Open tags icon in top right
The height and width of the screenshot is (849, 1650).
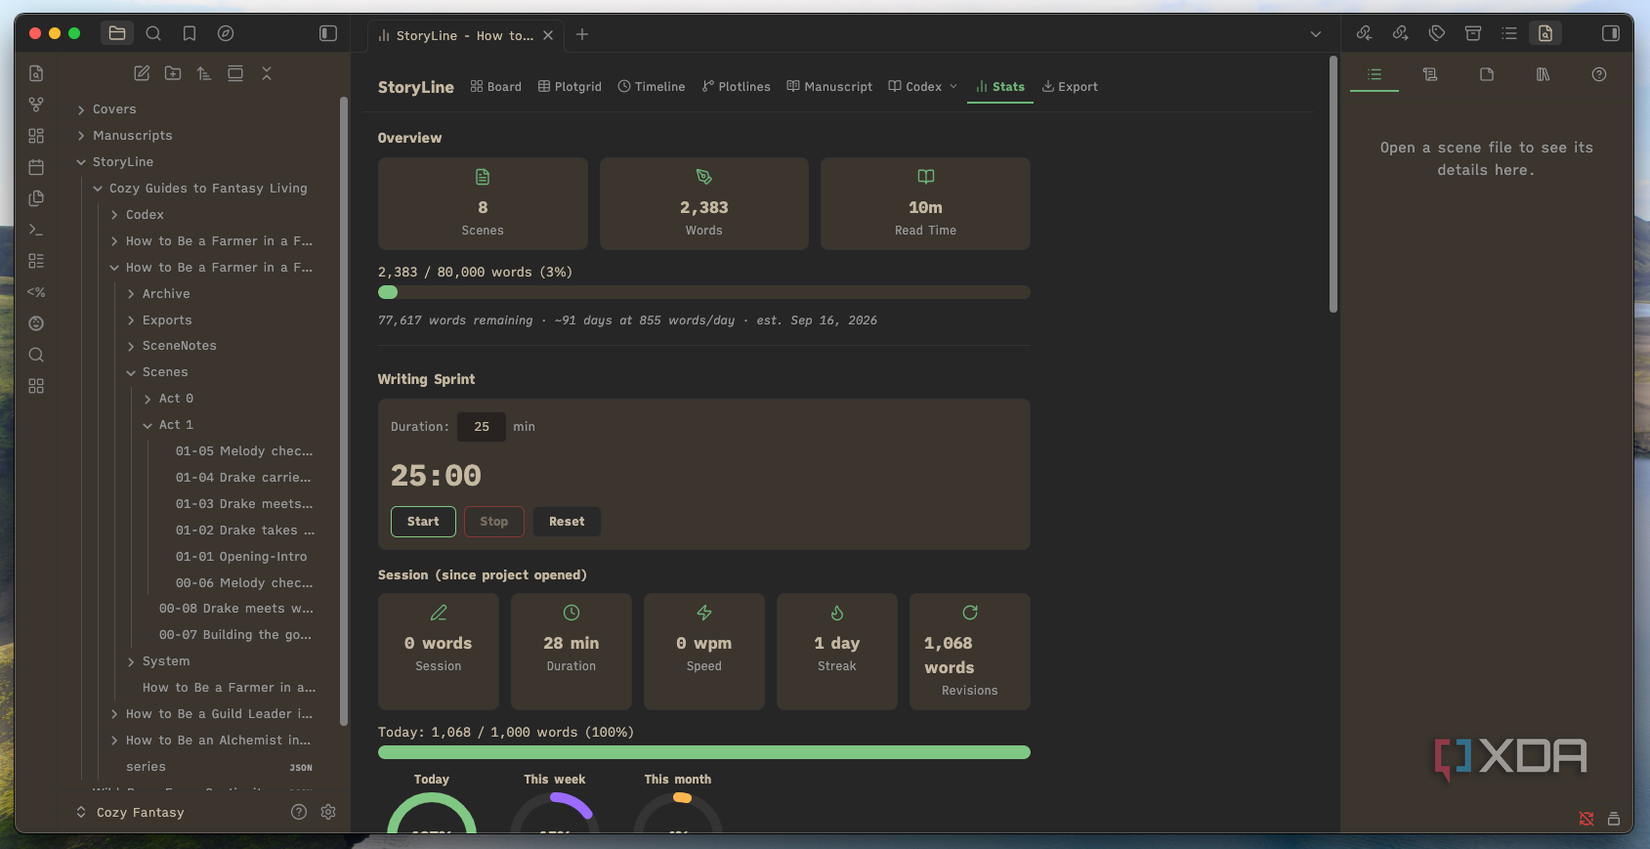tap(1437, 33)
